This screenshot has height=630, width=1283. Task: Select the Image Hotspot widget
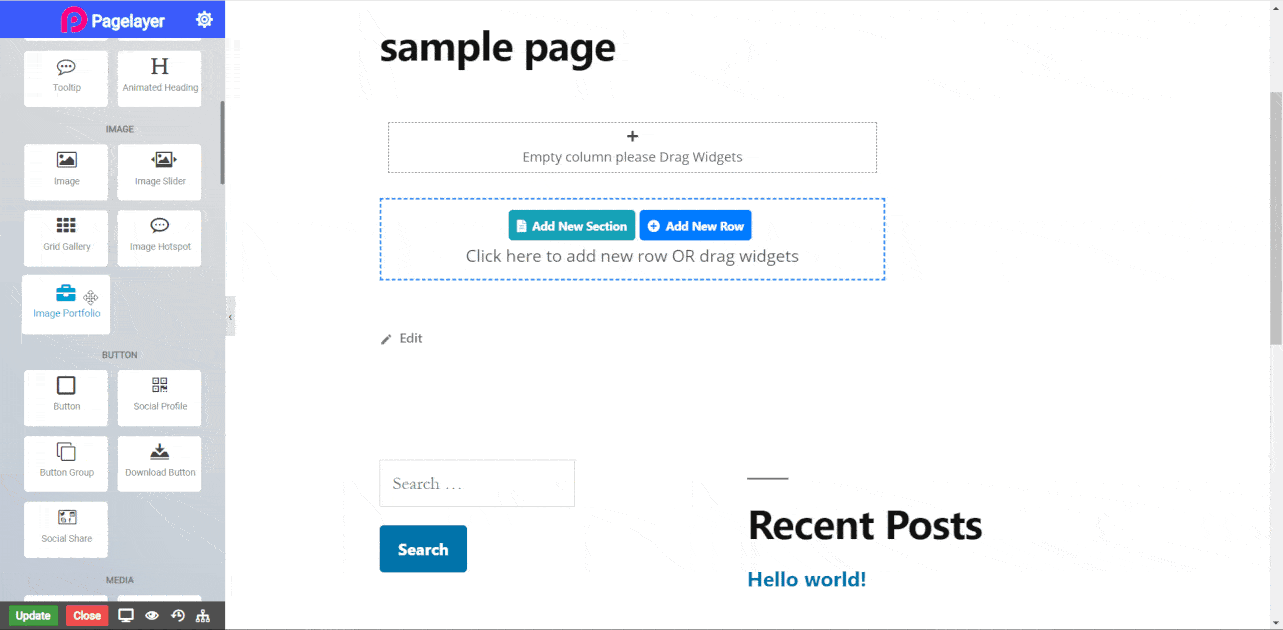(x=159, y=238)
